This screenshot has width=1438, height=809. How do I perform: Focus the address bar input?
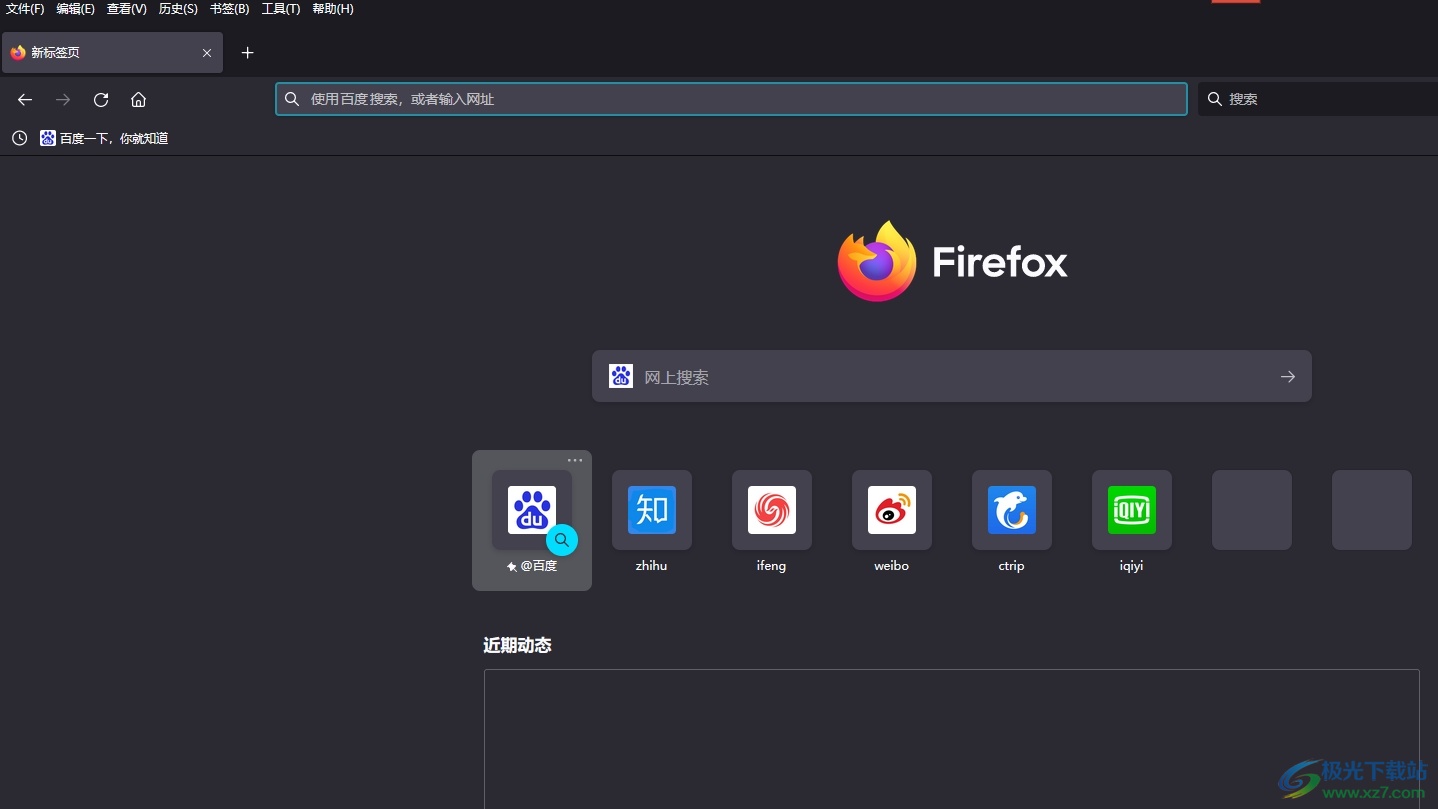click(x=731, y=99)
